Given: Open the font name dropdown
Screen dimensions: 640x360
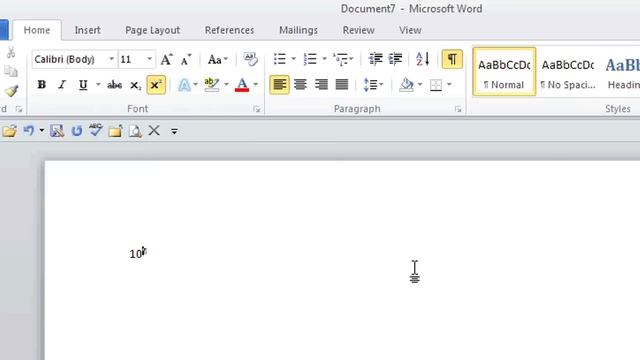Looking at the screenshot, I should point(111,60).
